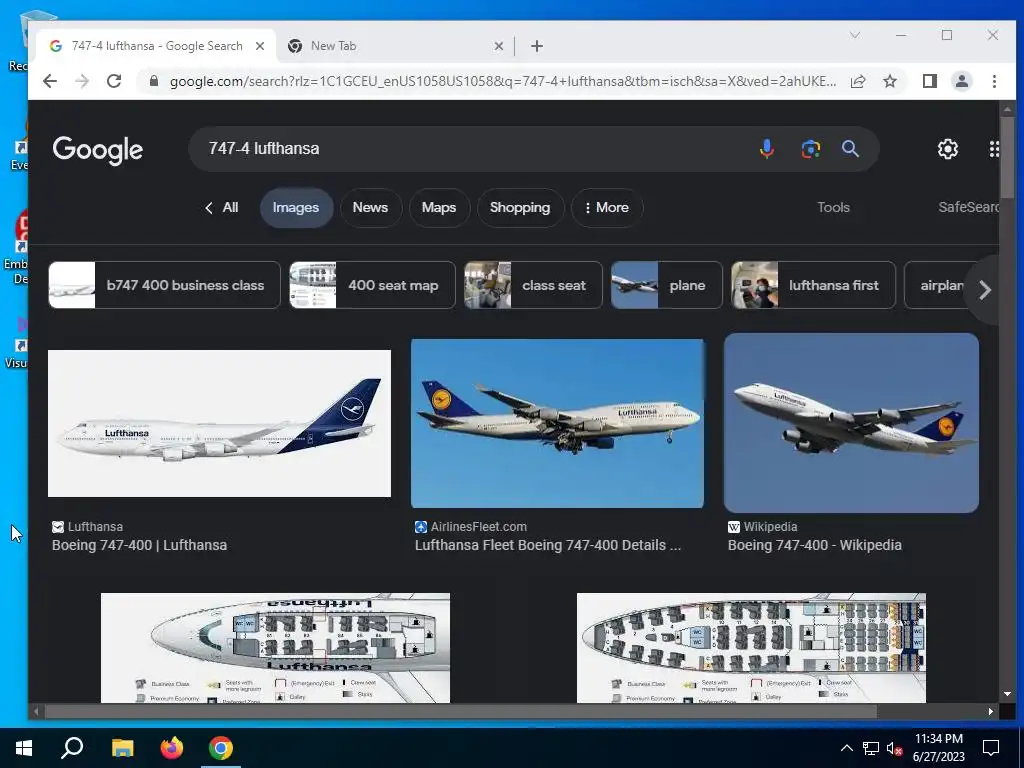Image resolution: width=1024 pixels, height=768 pixels.
Task: Switch to News results
Action: 370,208
